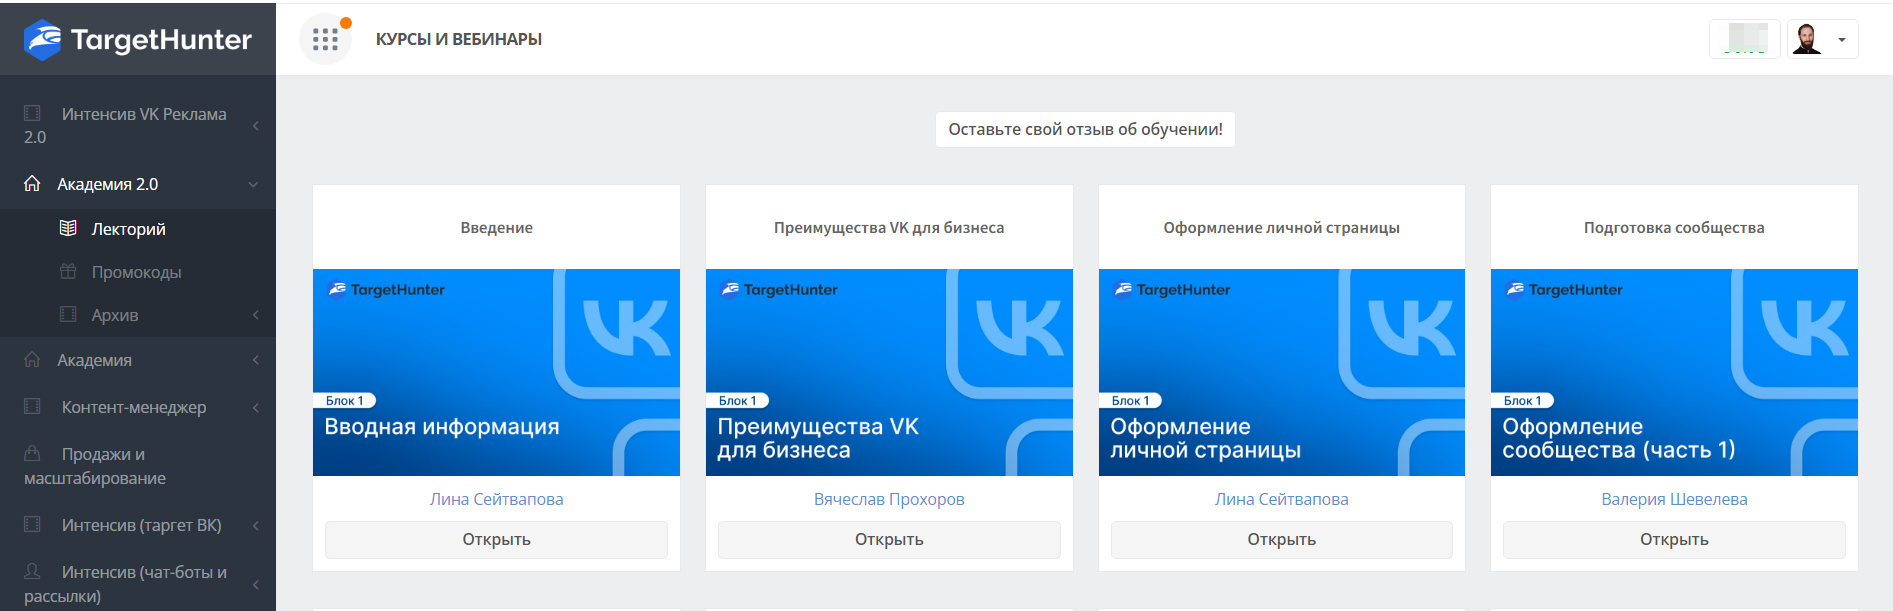The width and height of the screenshot is (1893, 611).
Task: Click the blurred balance box in header
Action: click(1745, 39)
